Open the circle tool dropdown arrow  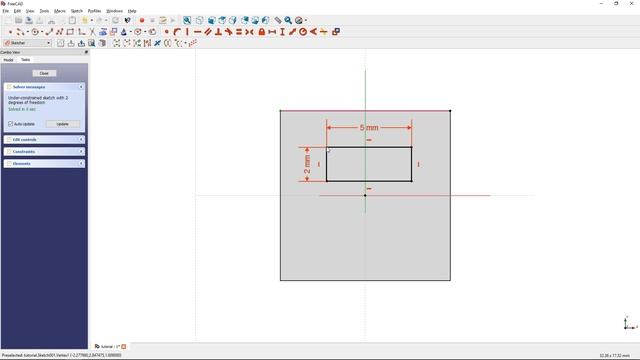pos(42,32)
